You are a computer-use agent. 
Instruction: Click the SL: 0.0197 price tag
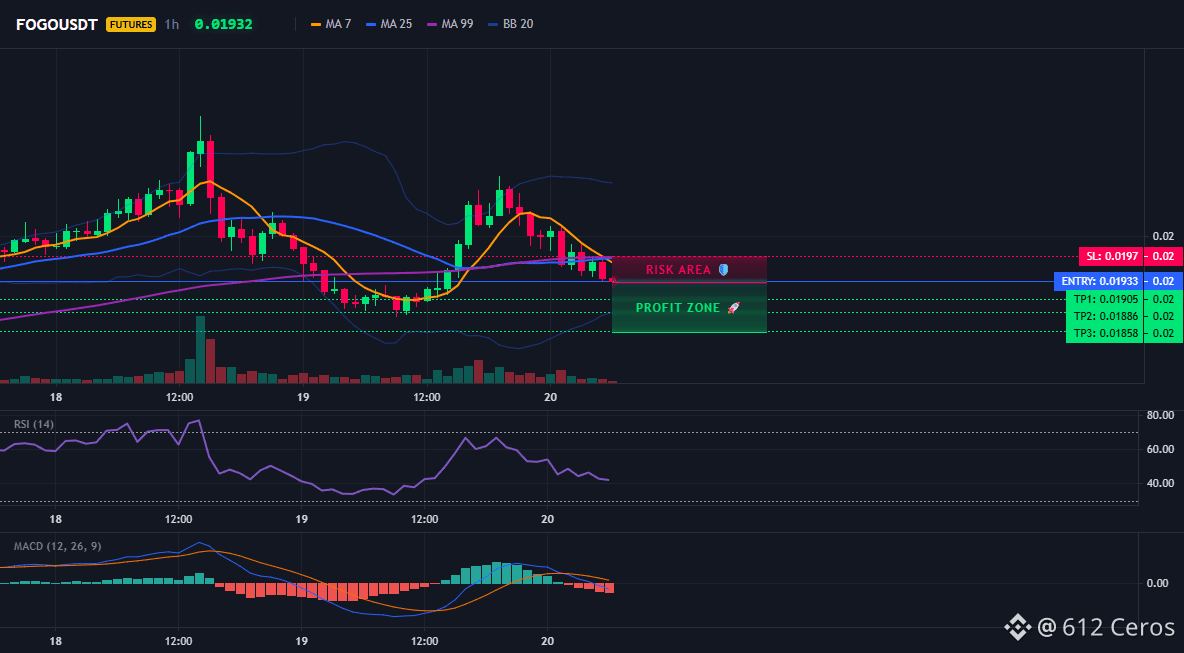1110,256
